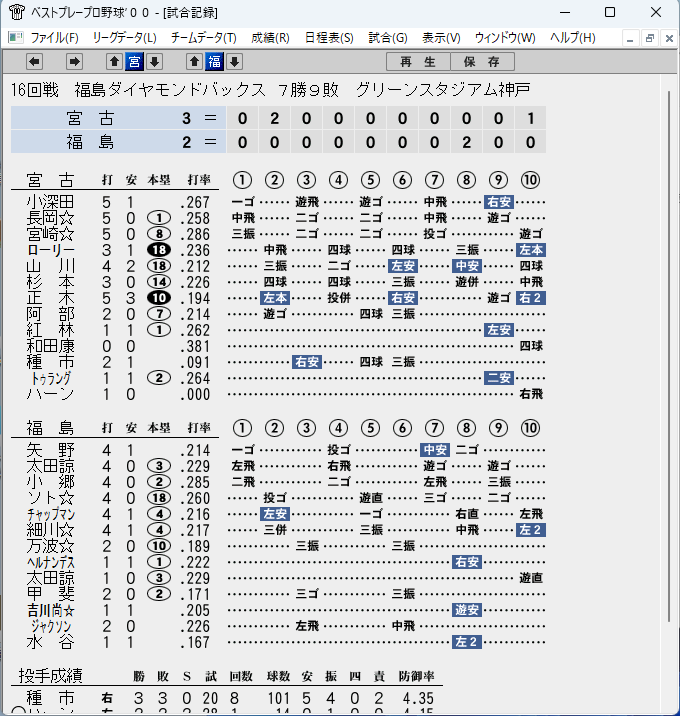Open the ヘルプ(H) menu
Viewport: 680px width, 716px height.
pos(573,38)
